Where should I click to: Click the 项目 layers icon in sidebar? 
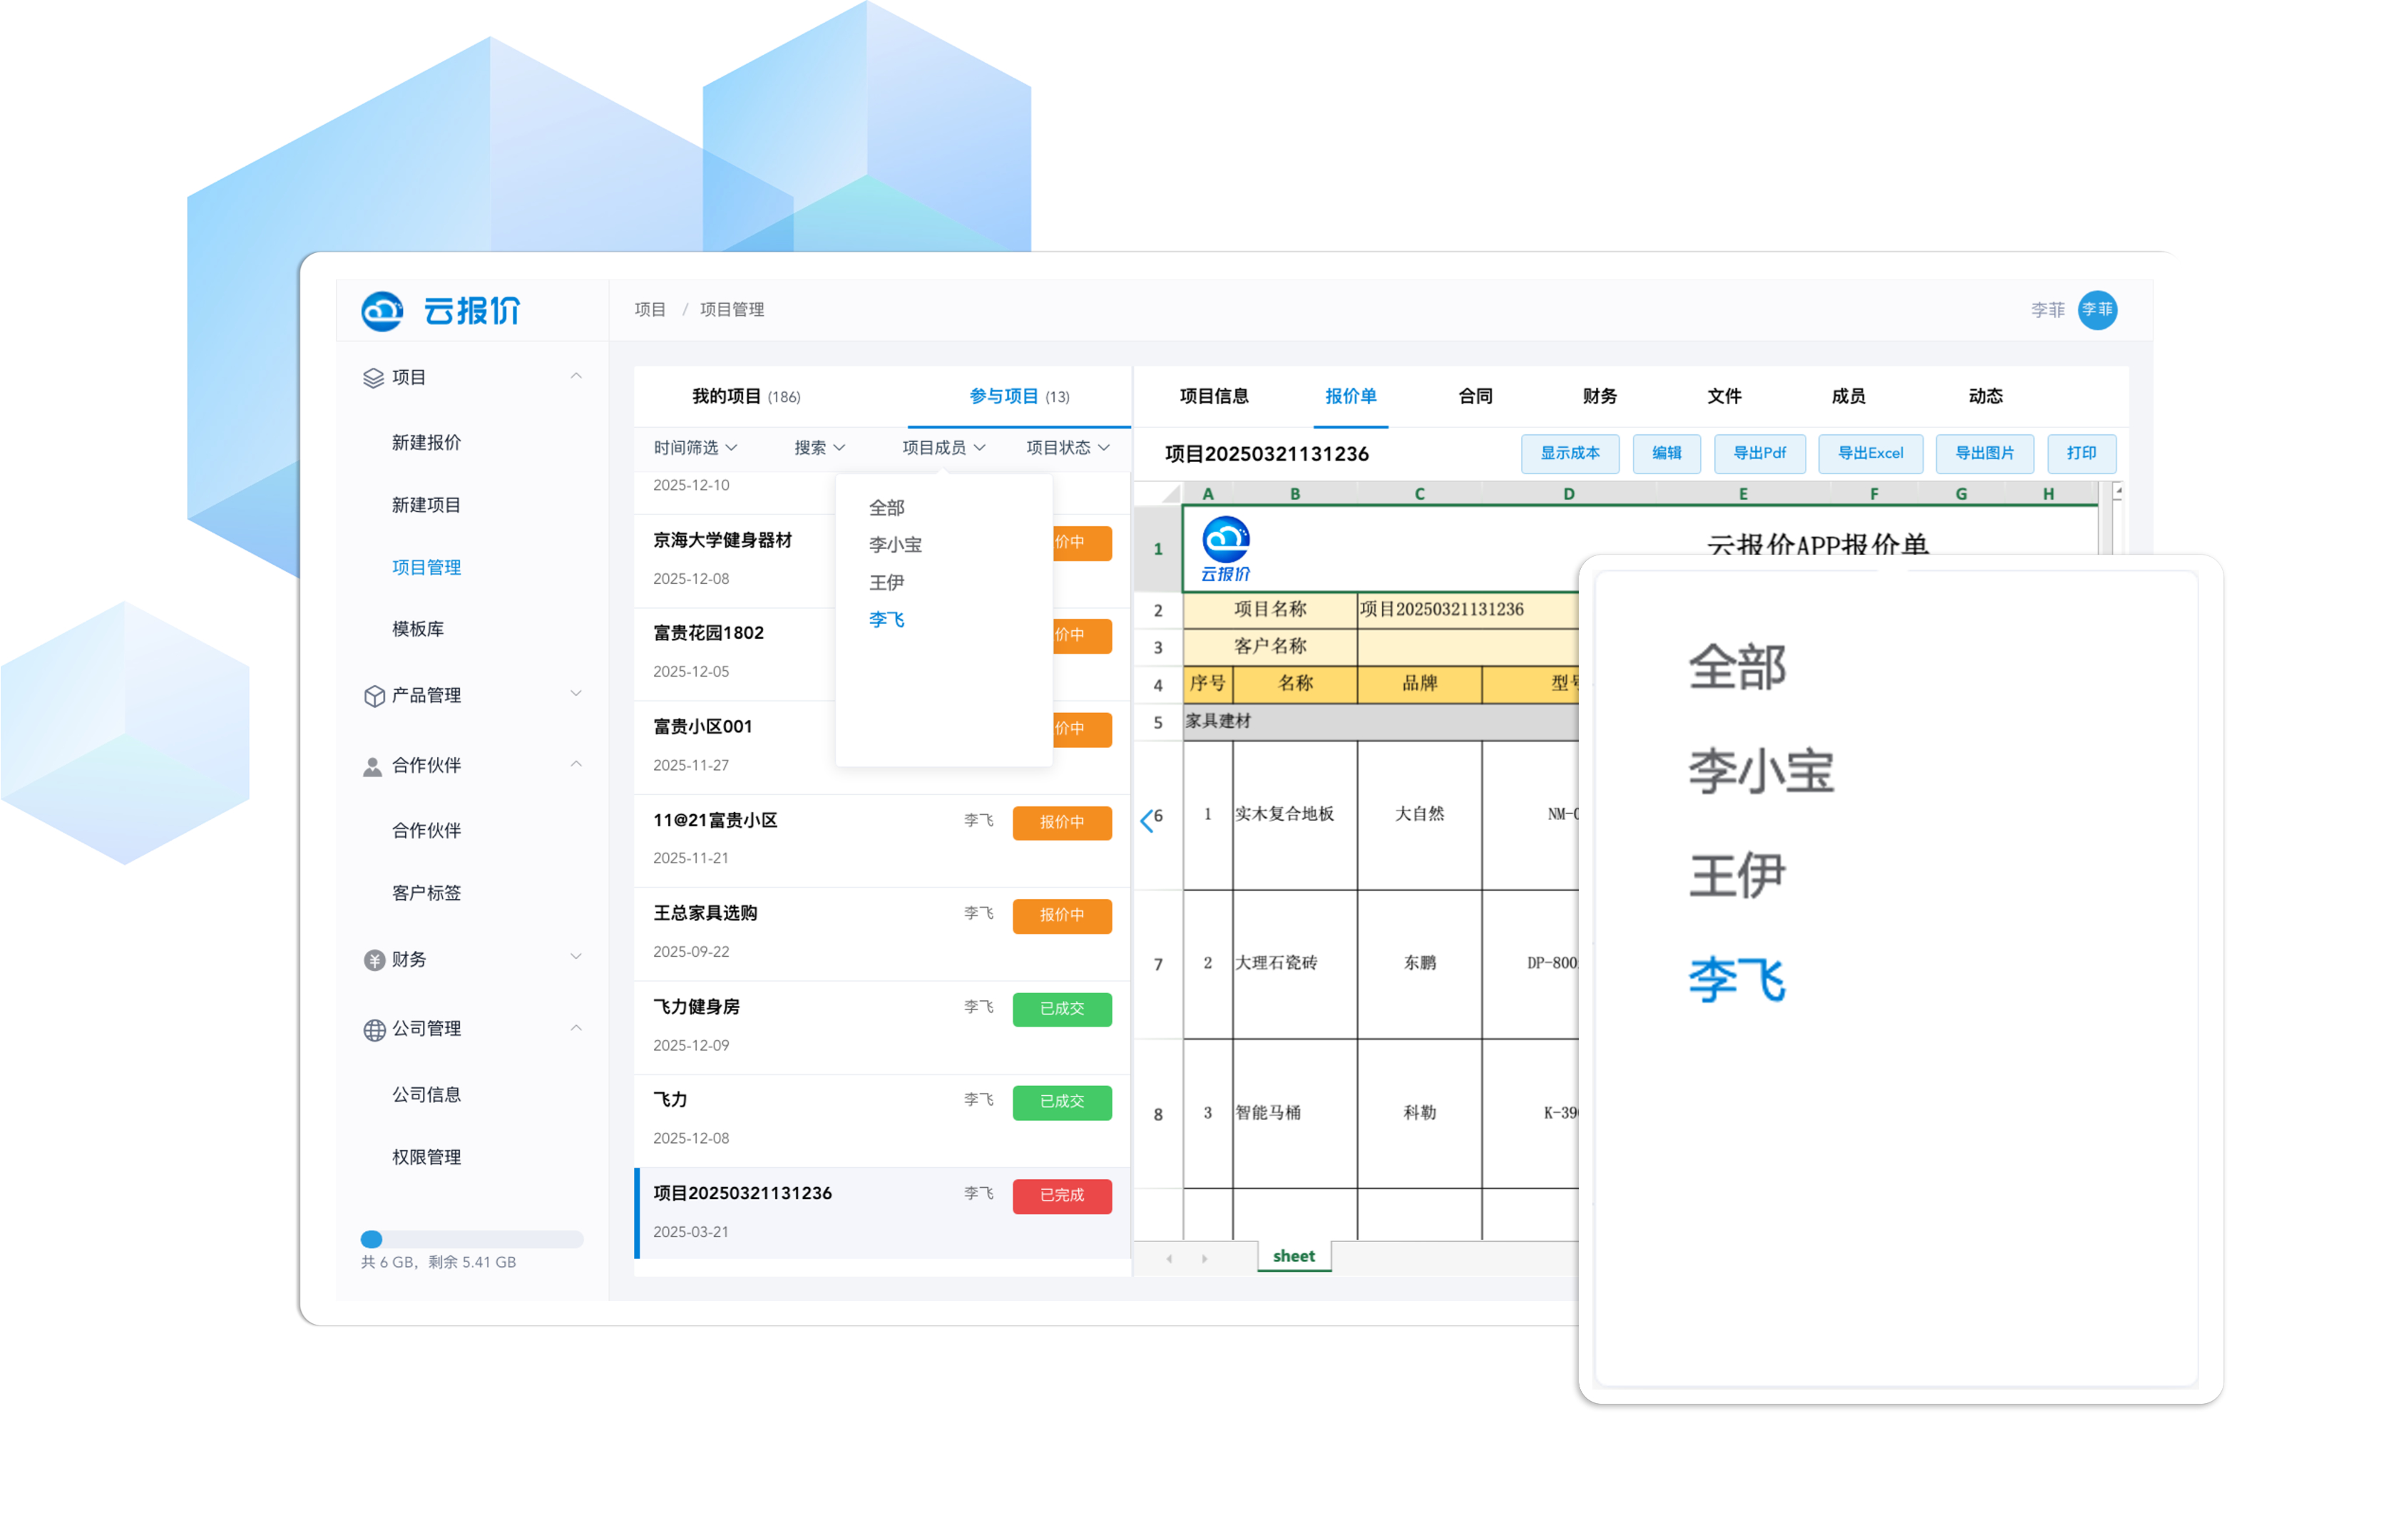(x=373, y=378)
